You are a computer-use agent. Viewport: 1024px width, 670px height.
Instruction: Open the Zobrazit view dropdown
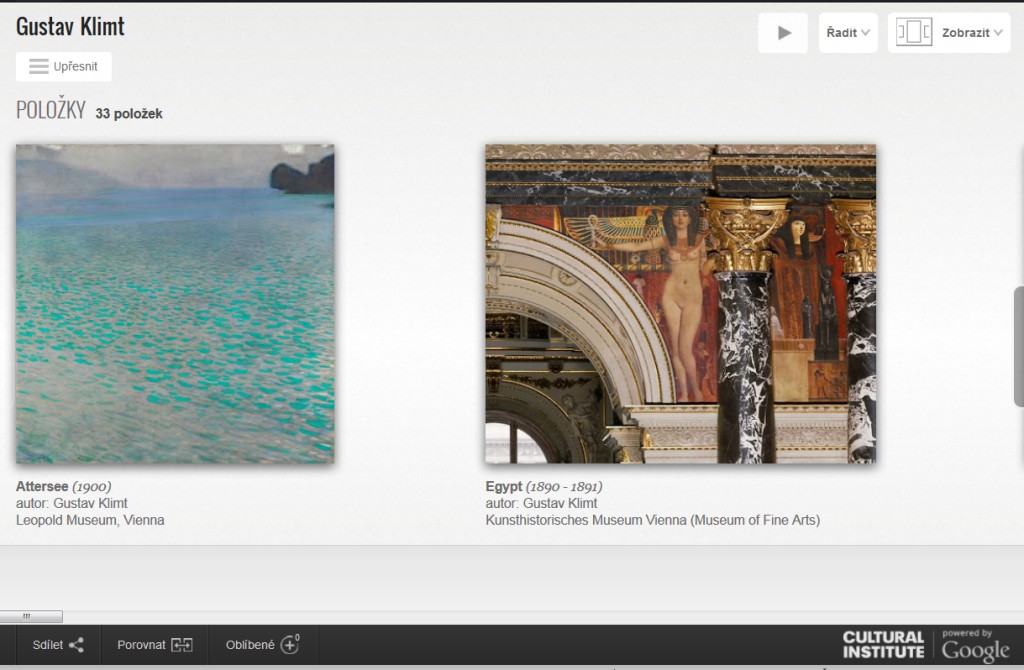[x=949, y=33]
